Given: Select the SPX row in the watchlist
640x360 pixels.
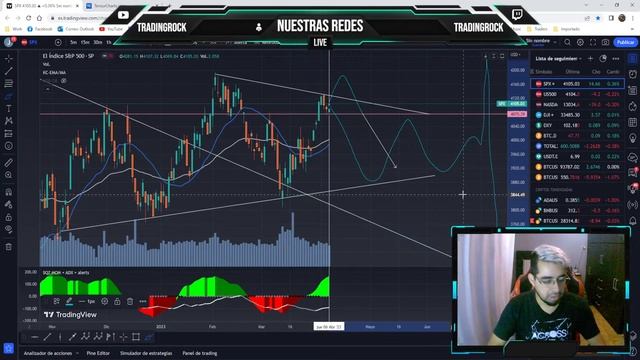Looking at the screenshot, I should coord(577,84).
